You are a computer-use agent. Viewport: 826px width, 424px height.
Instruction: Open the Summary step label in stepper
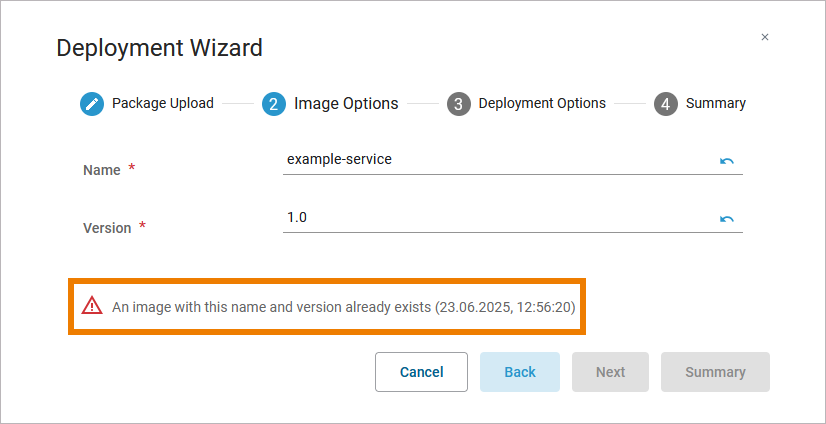click(x=715, y=103)
